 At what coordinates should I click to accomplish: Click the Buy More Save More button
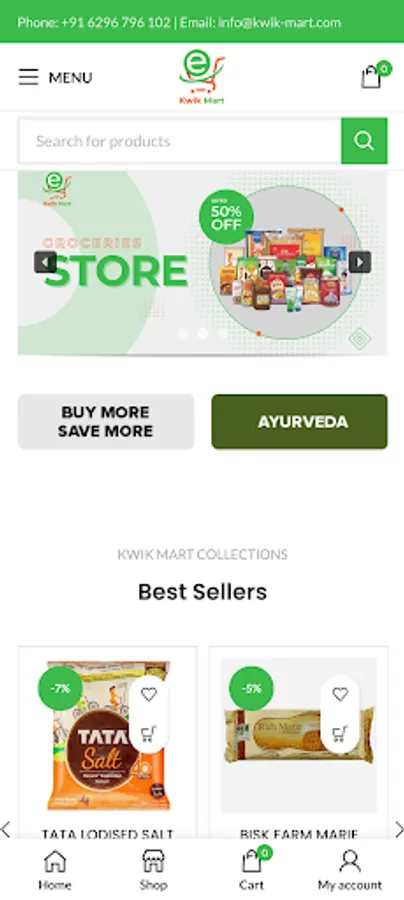click(x=106, y=421)
